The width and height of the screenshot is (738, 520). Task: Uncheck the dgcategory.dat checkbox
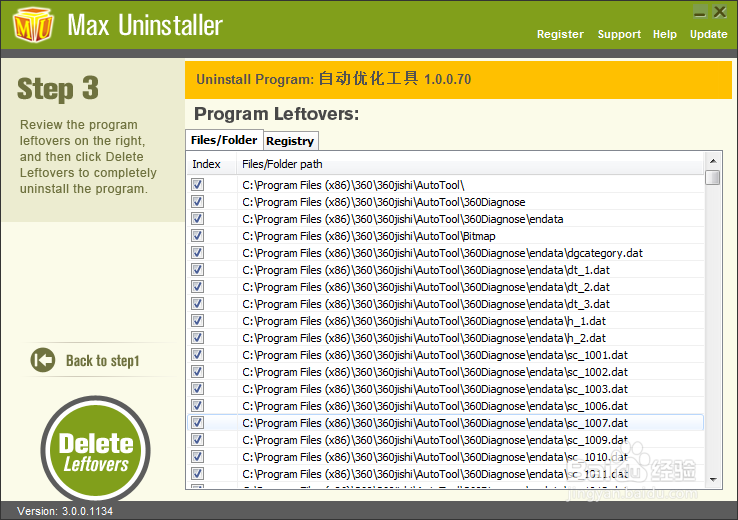198,252
